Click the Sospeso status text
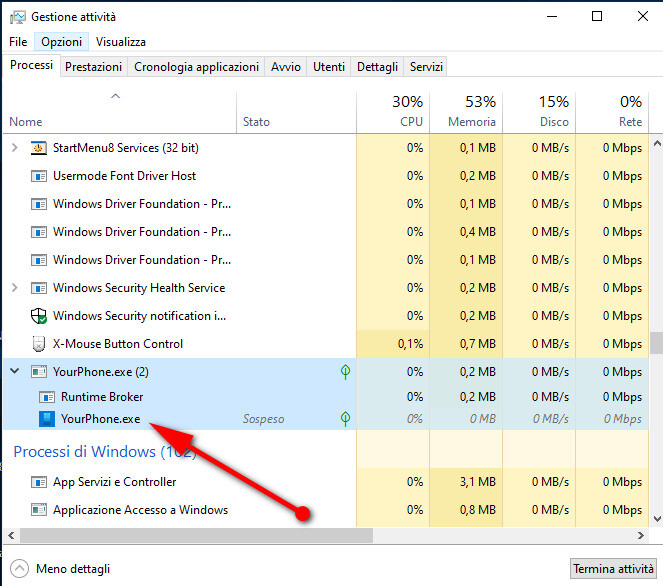The image size is (663, 586). pos(263,419)
